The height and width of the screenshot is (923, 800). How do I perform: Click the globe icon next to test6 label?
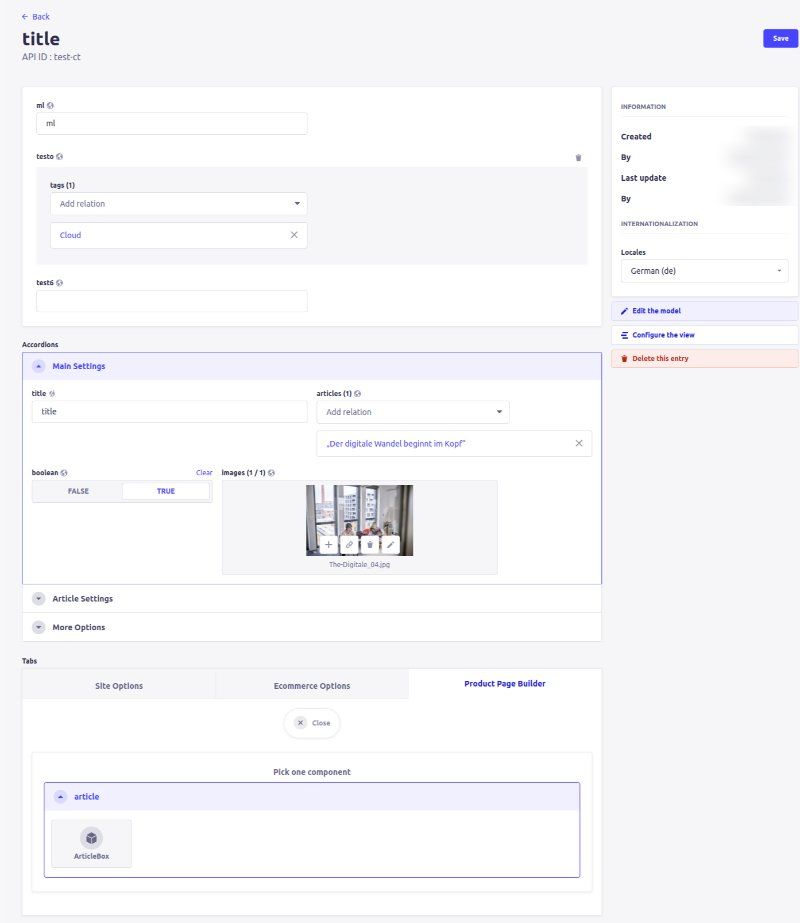point(59,283)
